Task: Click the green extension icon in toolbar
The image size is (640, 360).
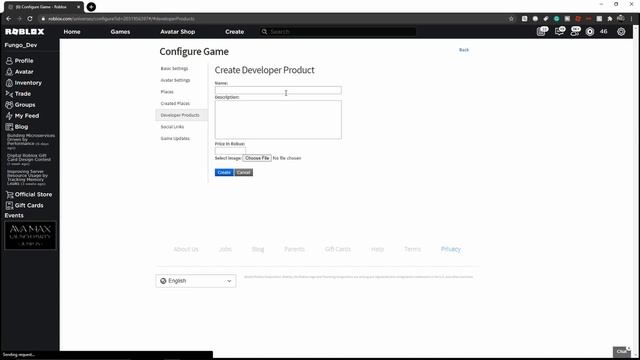Action: coord(556,19)
